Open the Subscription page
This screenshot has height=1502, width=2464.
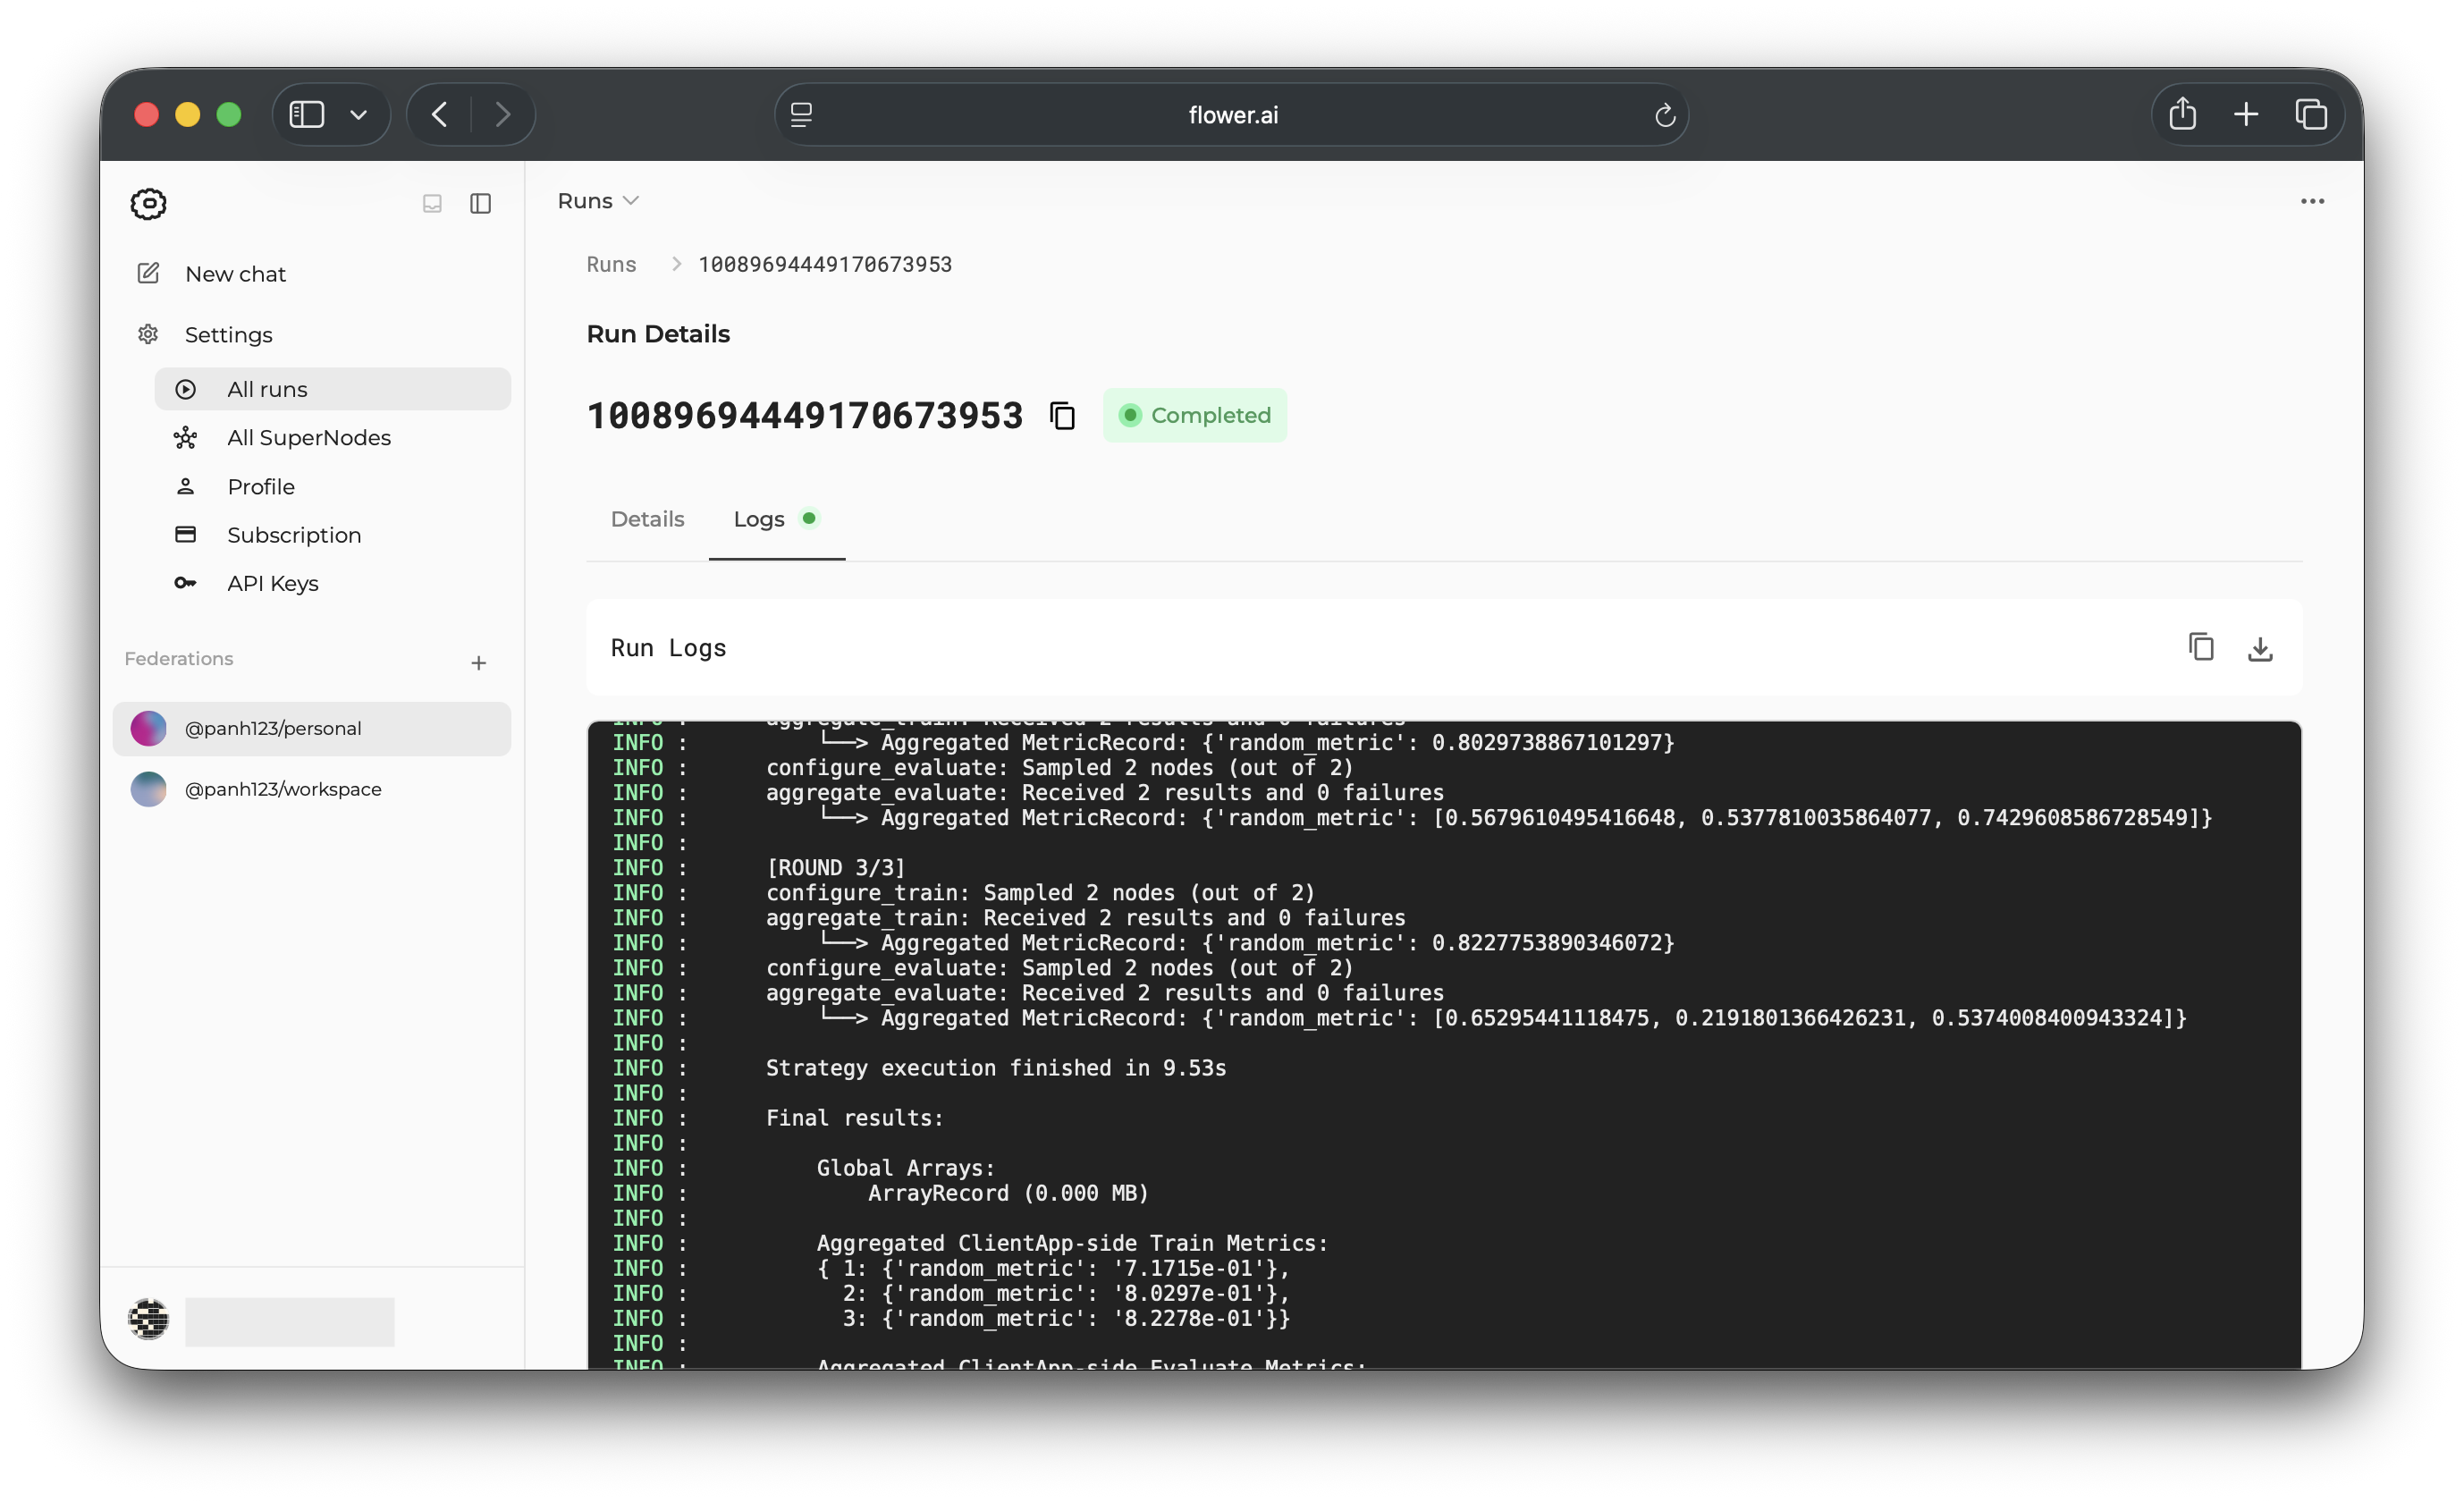(x=332, y=535)
